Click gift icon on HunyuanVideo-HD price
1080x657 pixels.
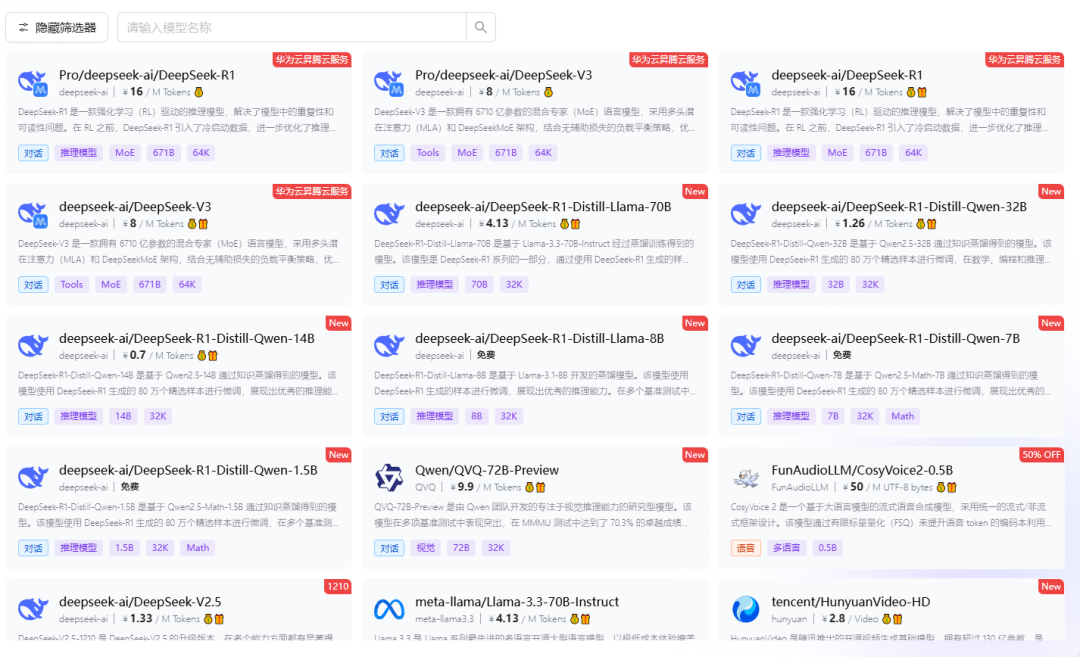point(898,619)
